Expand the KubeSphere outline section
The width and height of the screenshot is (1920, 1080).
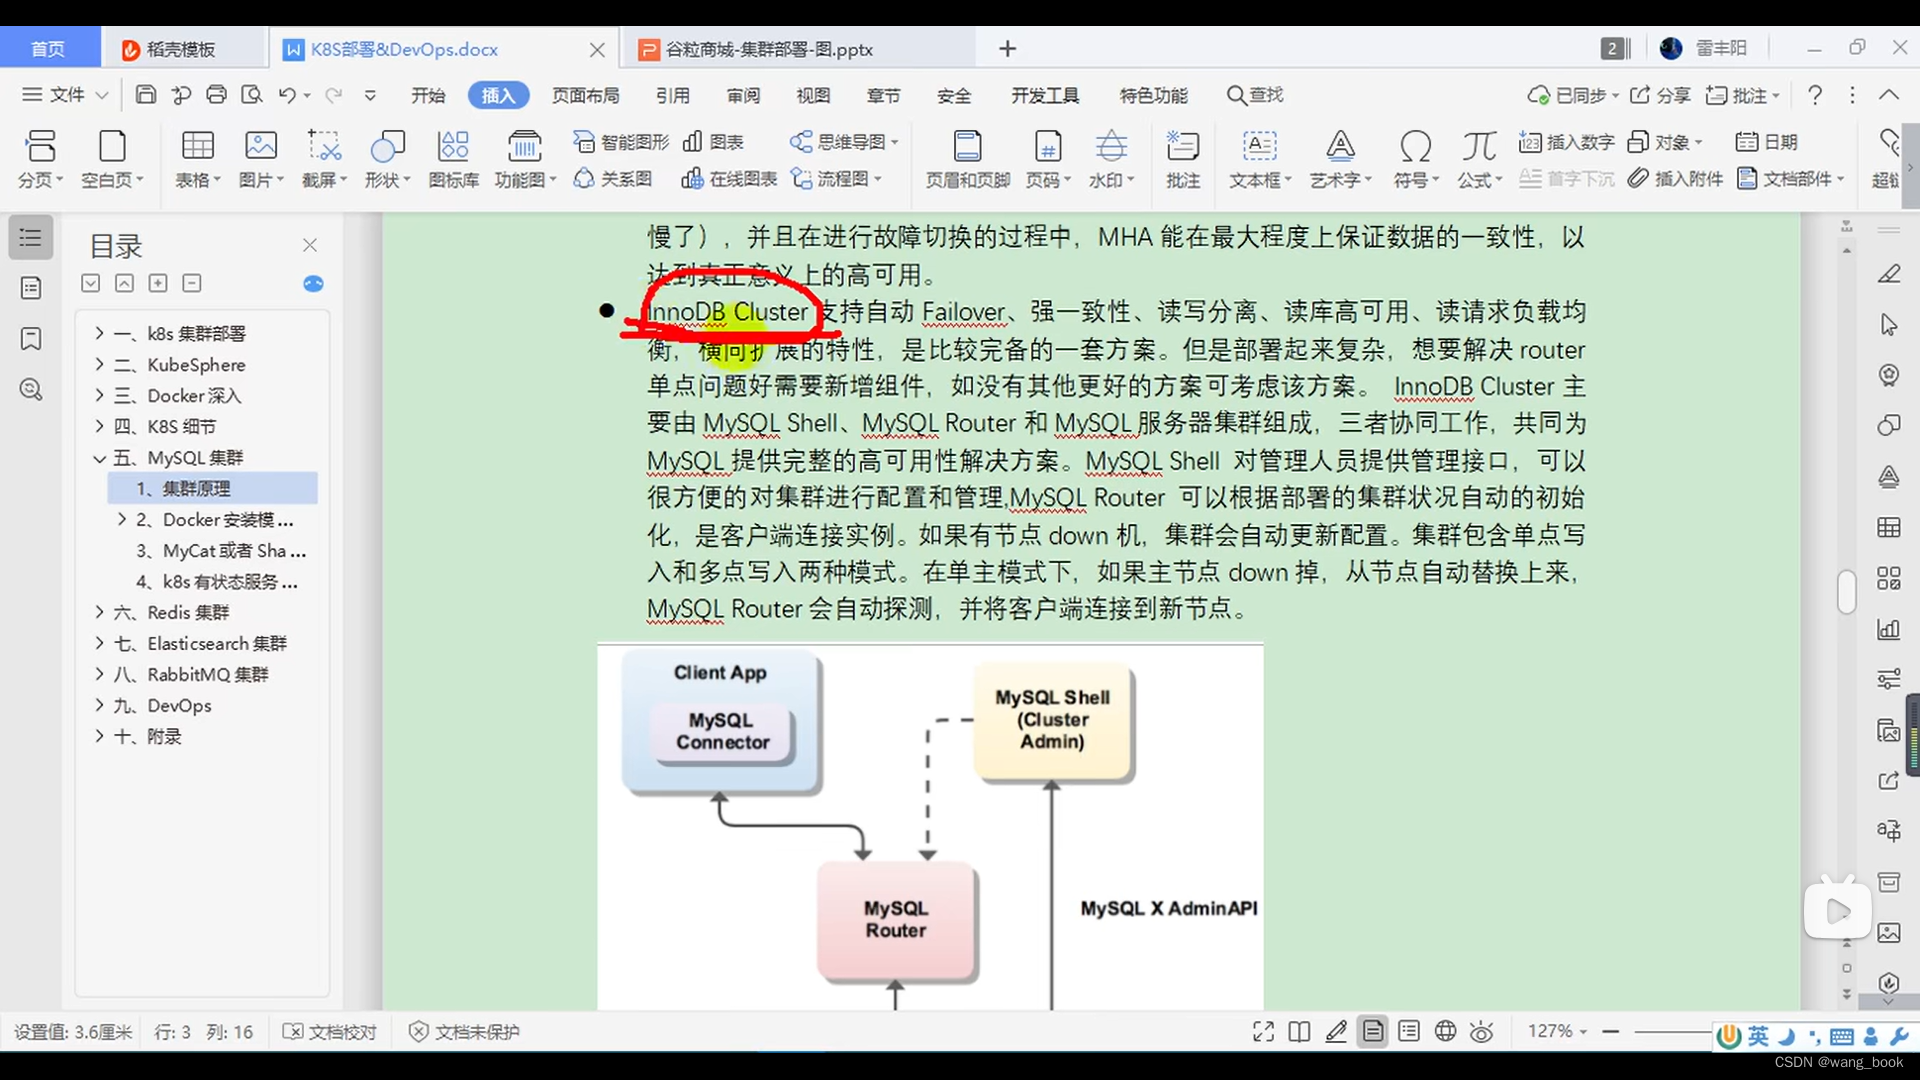tap(99, 364)
